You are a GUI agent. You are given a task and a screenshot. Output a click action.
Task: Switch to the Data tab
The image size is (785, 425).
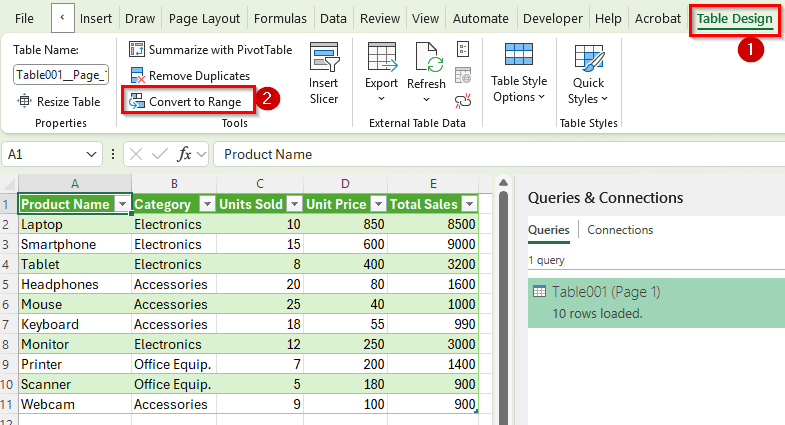(x=333, y=19)
